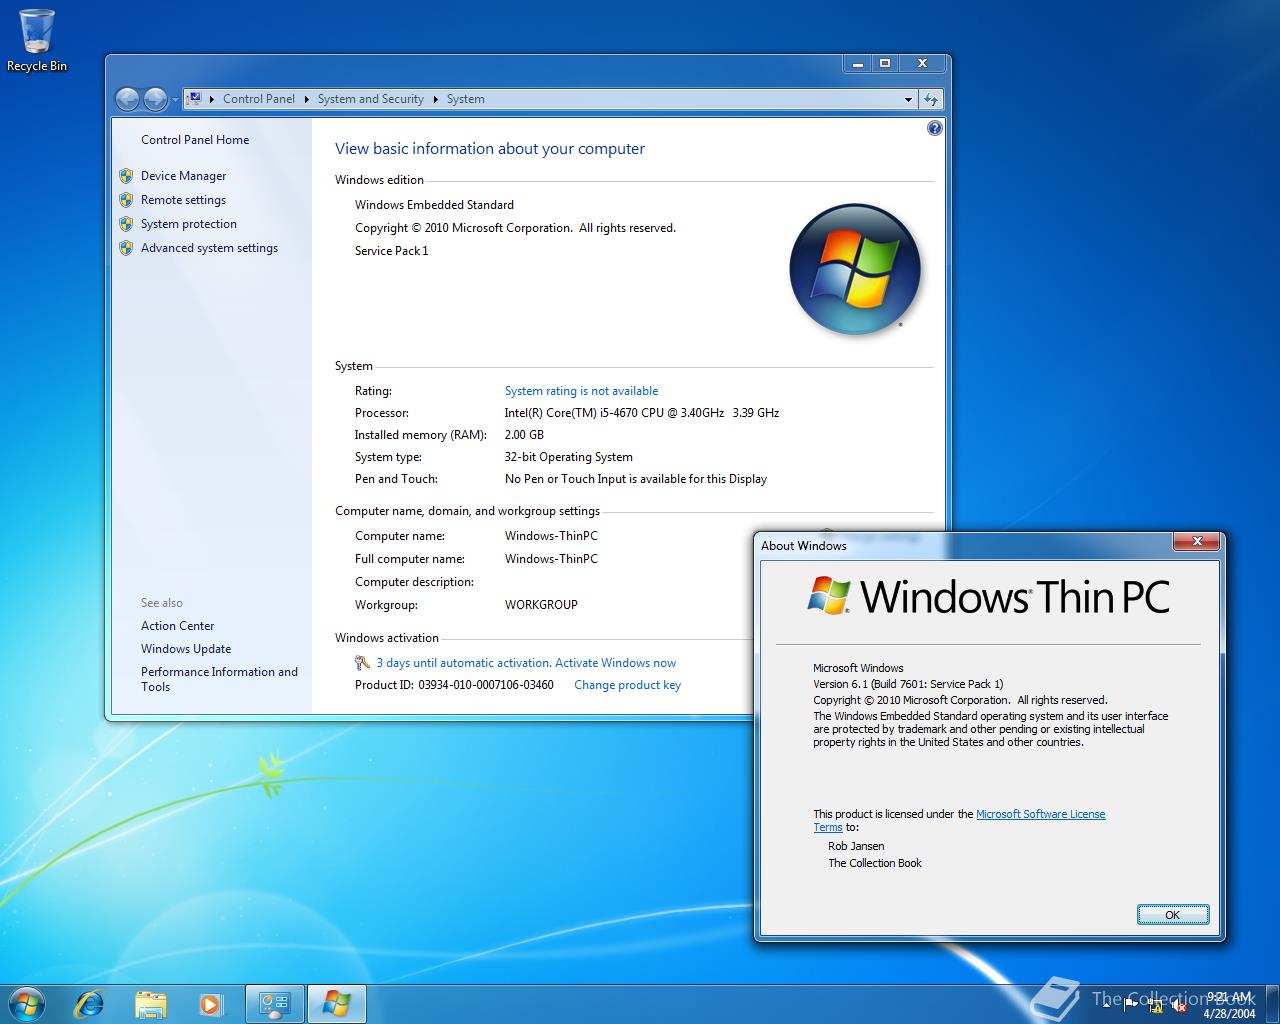Open Performance Information and Tools

(x=219, y=679)
